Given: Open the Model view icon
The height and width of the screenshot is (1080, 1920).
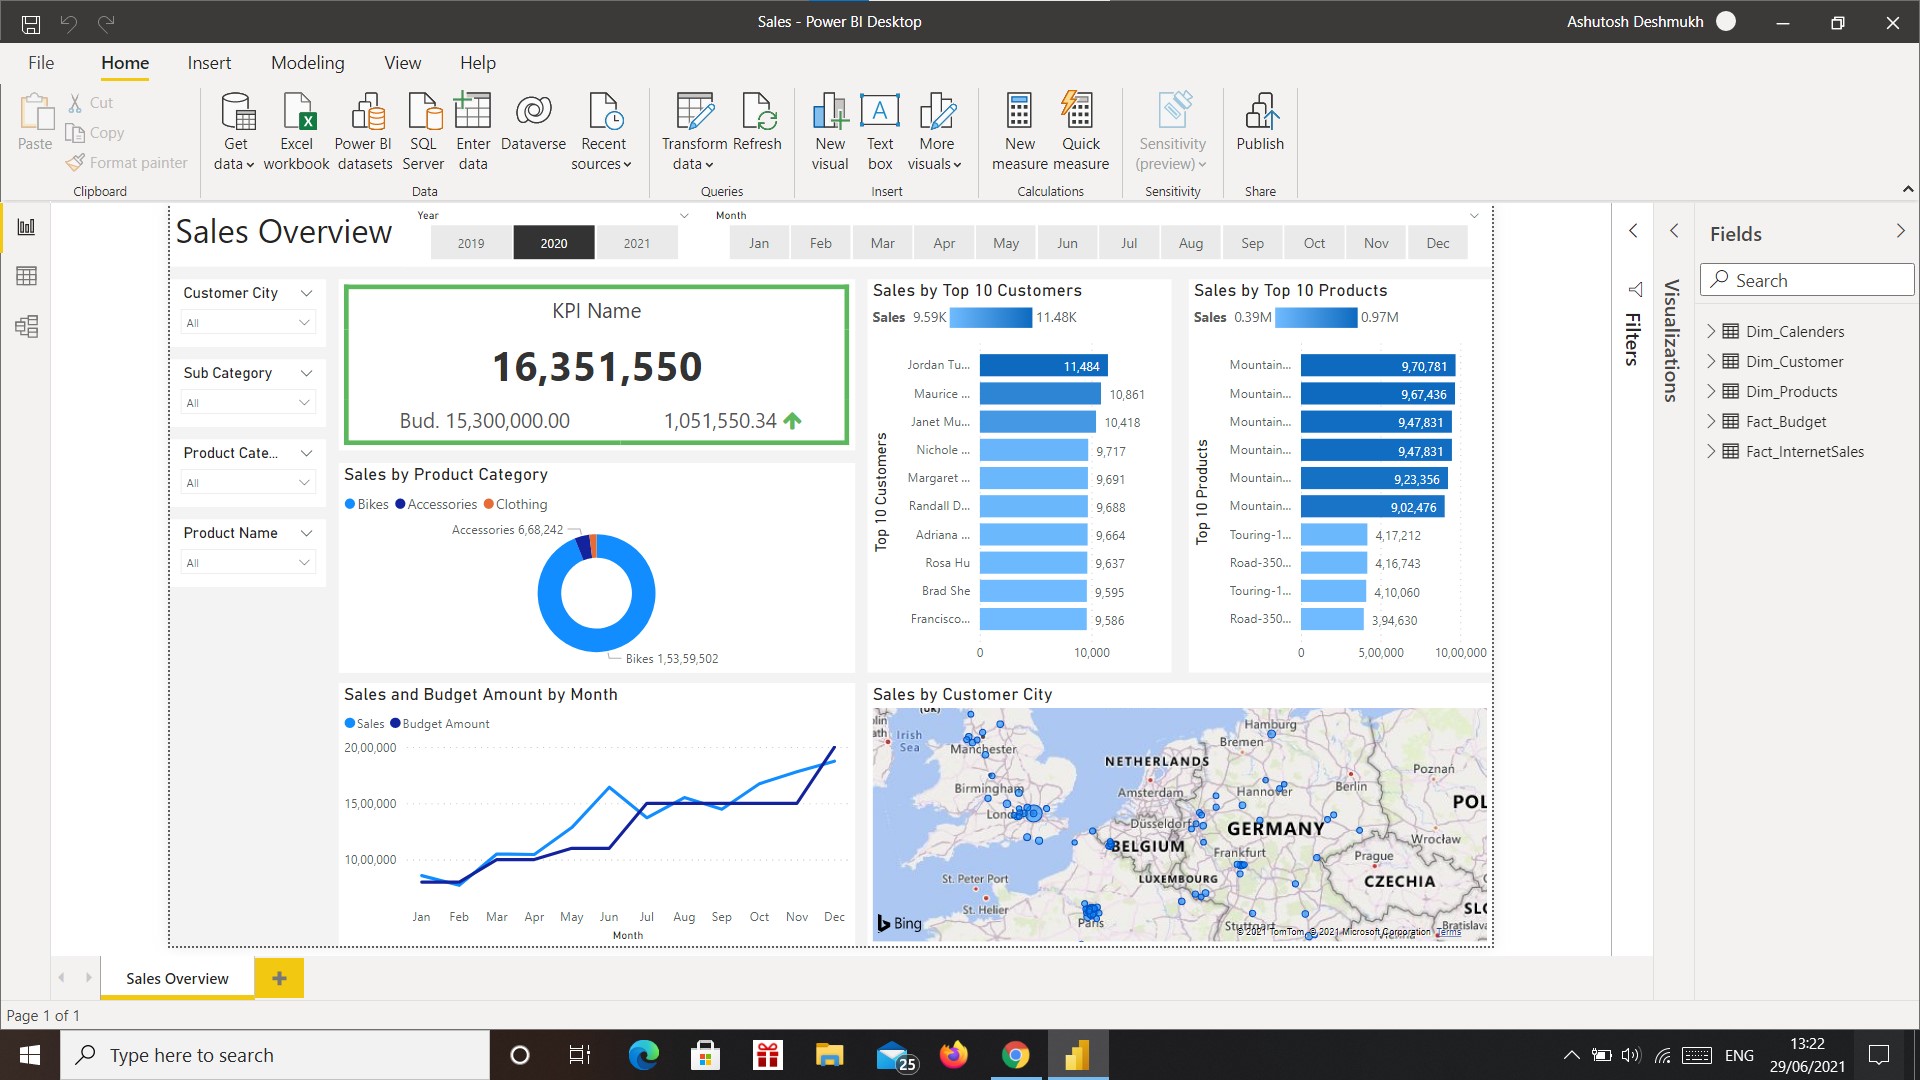Looking at the screenshot, I should (27, 326).
